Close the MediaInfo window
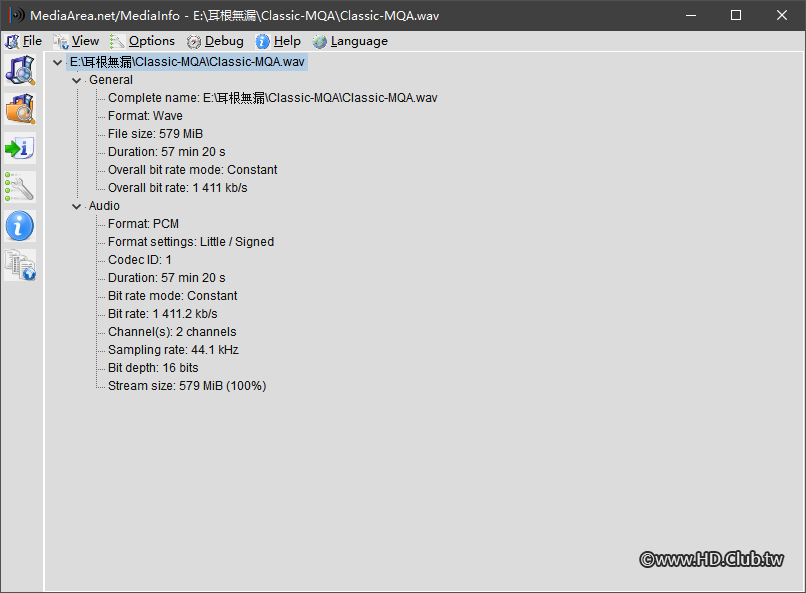Screen dimensions: 806x593 coord(782,15)
